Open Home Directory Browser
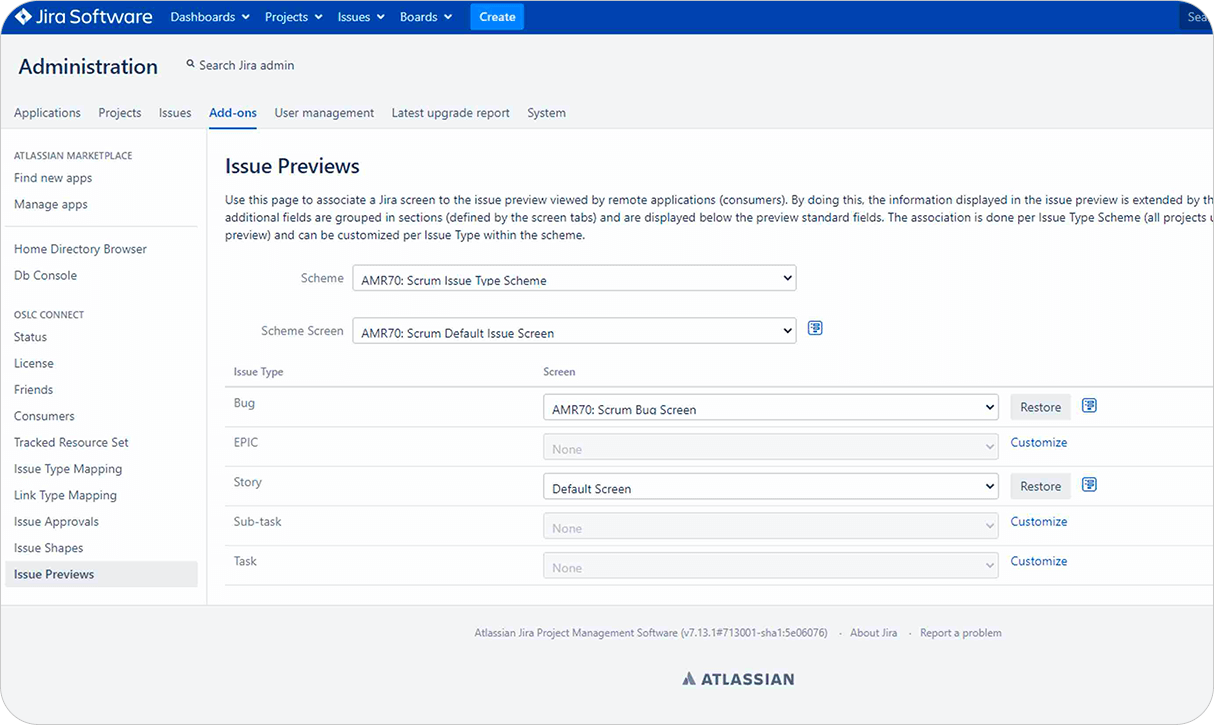 tap(80, 249)
